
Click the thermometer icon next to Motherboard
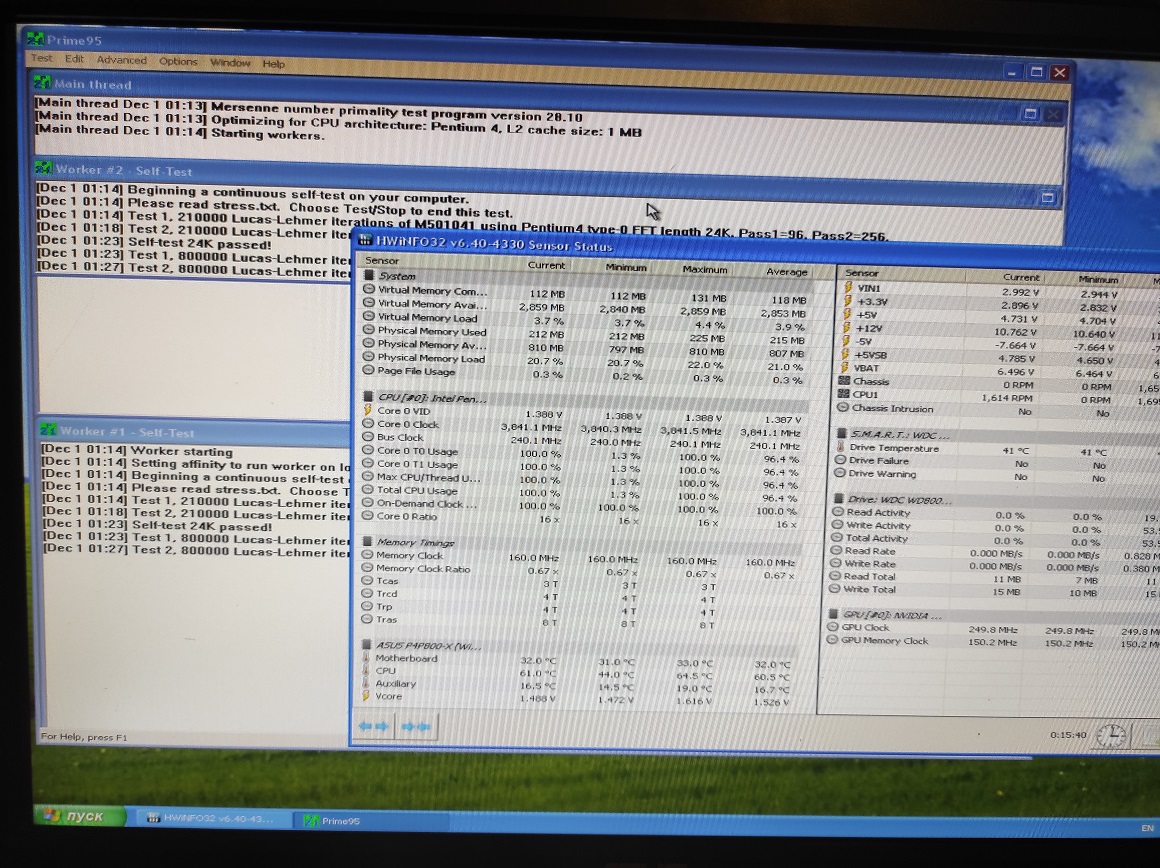coord(365,657)
